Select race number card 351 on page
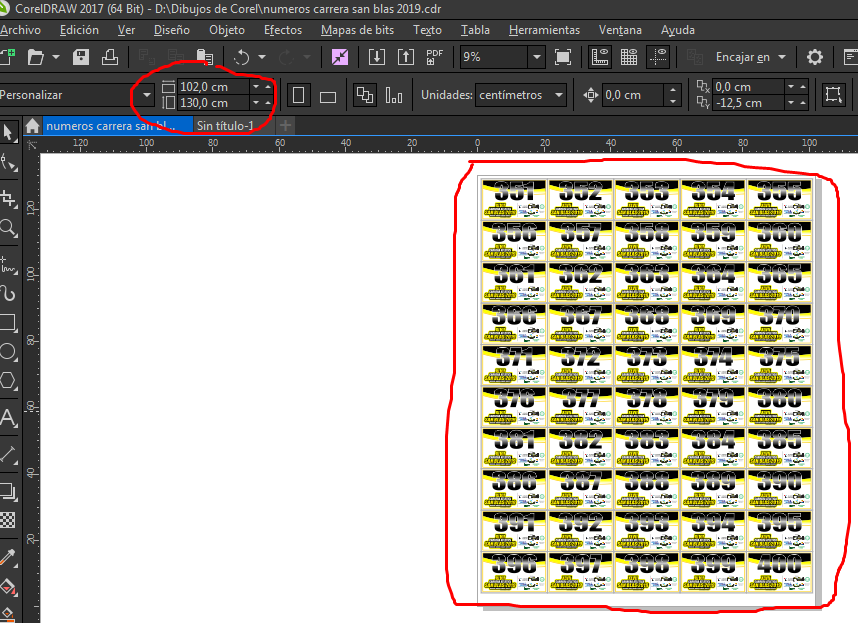 pos(514,199)
